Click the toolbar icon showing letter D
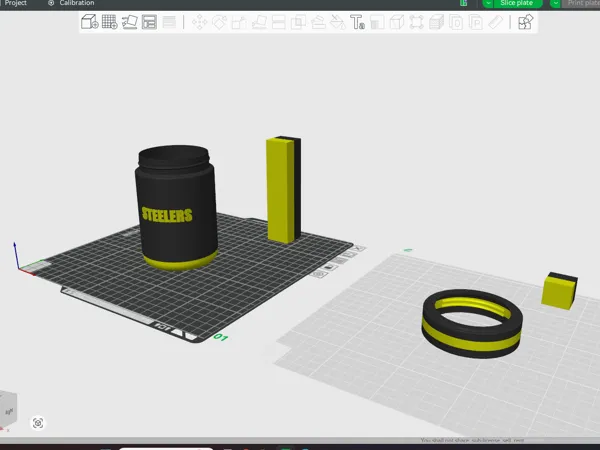 (456, 22)
